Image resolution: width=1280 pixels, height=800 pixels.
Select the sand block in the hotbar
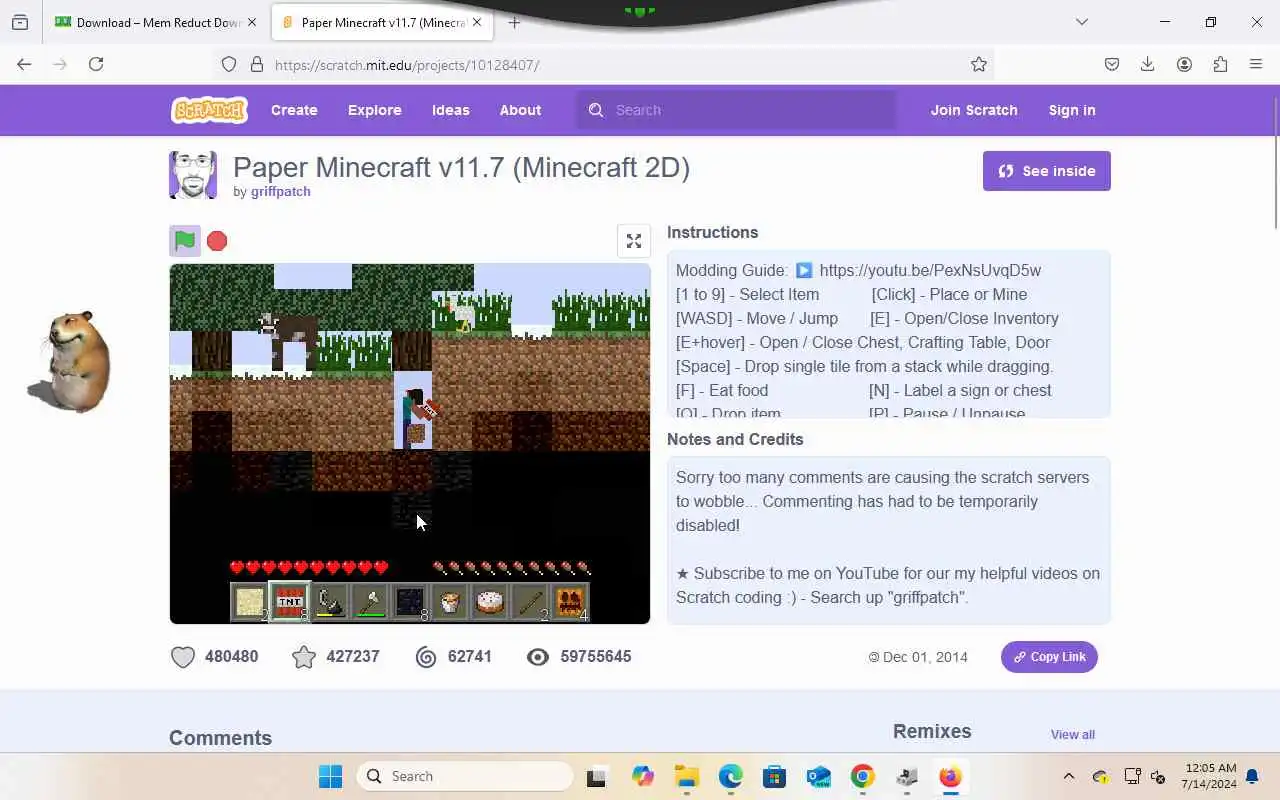250,602
